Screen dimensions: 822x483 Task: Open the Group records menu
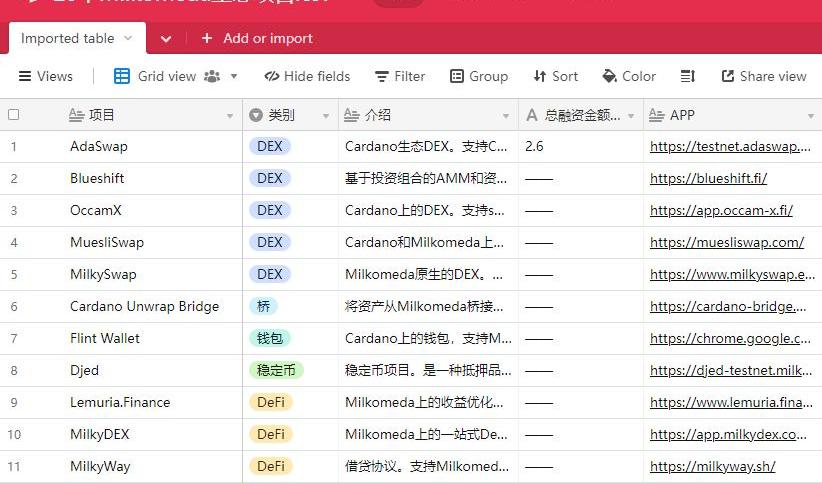tap(478, 76)
